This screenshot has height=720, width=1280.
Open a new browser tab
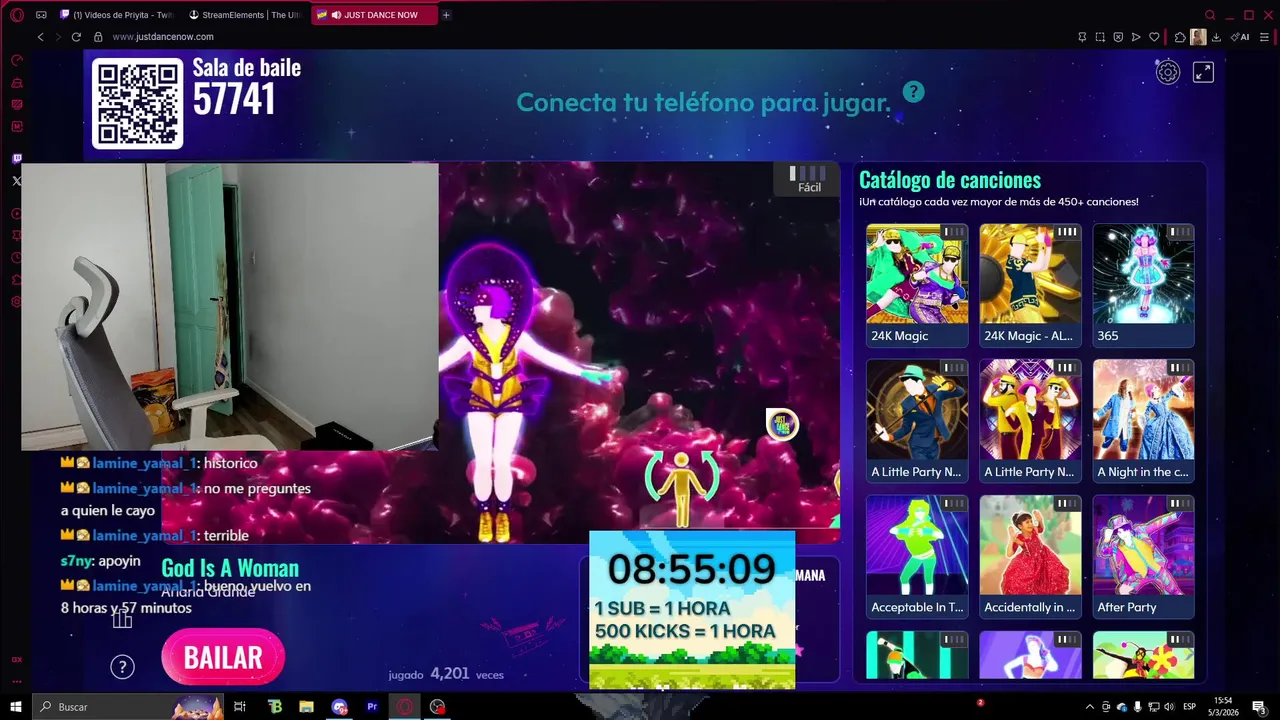[x=446, y=15]
